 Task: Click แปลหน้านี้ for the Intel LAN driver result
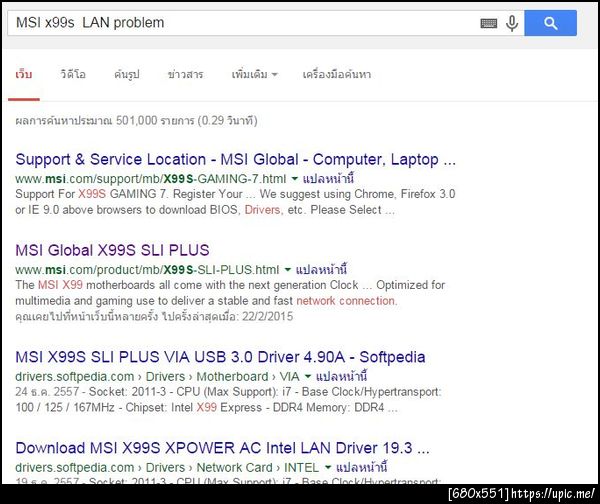click(362, 468)
